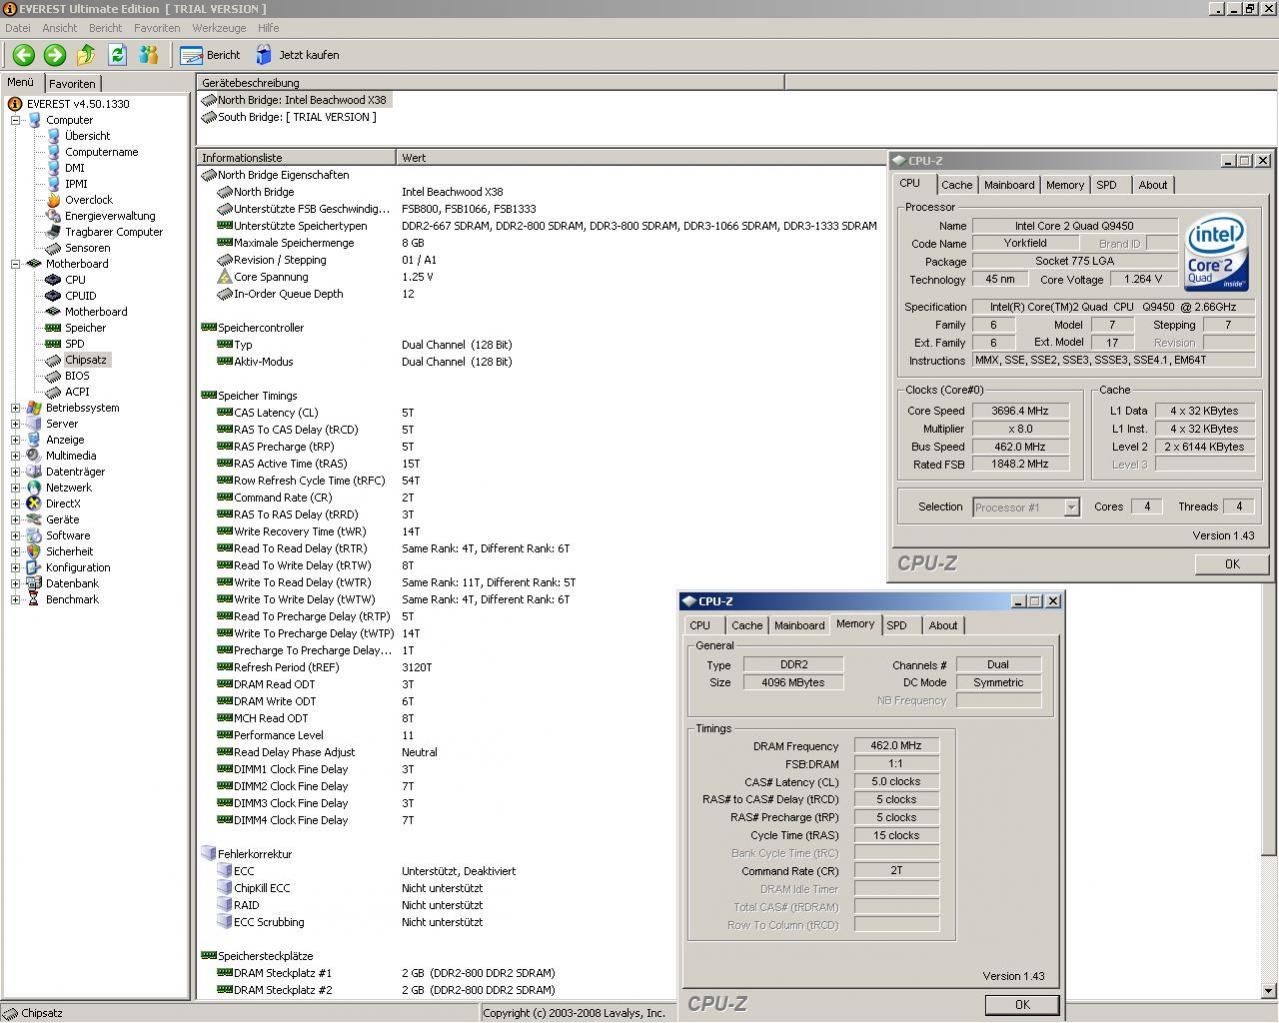
Task: Expand the Betriebssystem tree node
Action: (x=16, y=408)
